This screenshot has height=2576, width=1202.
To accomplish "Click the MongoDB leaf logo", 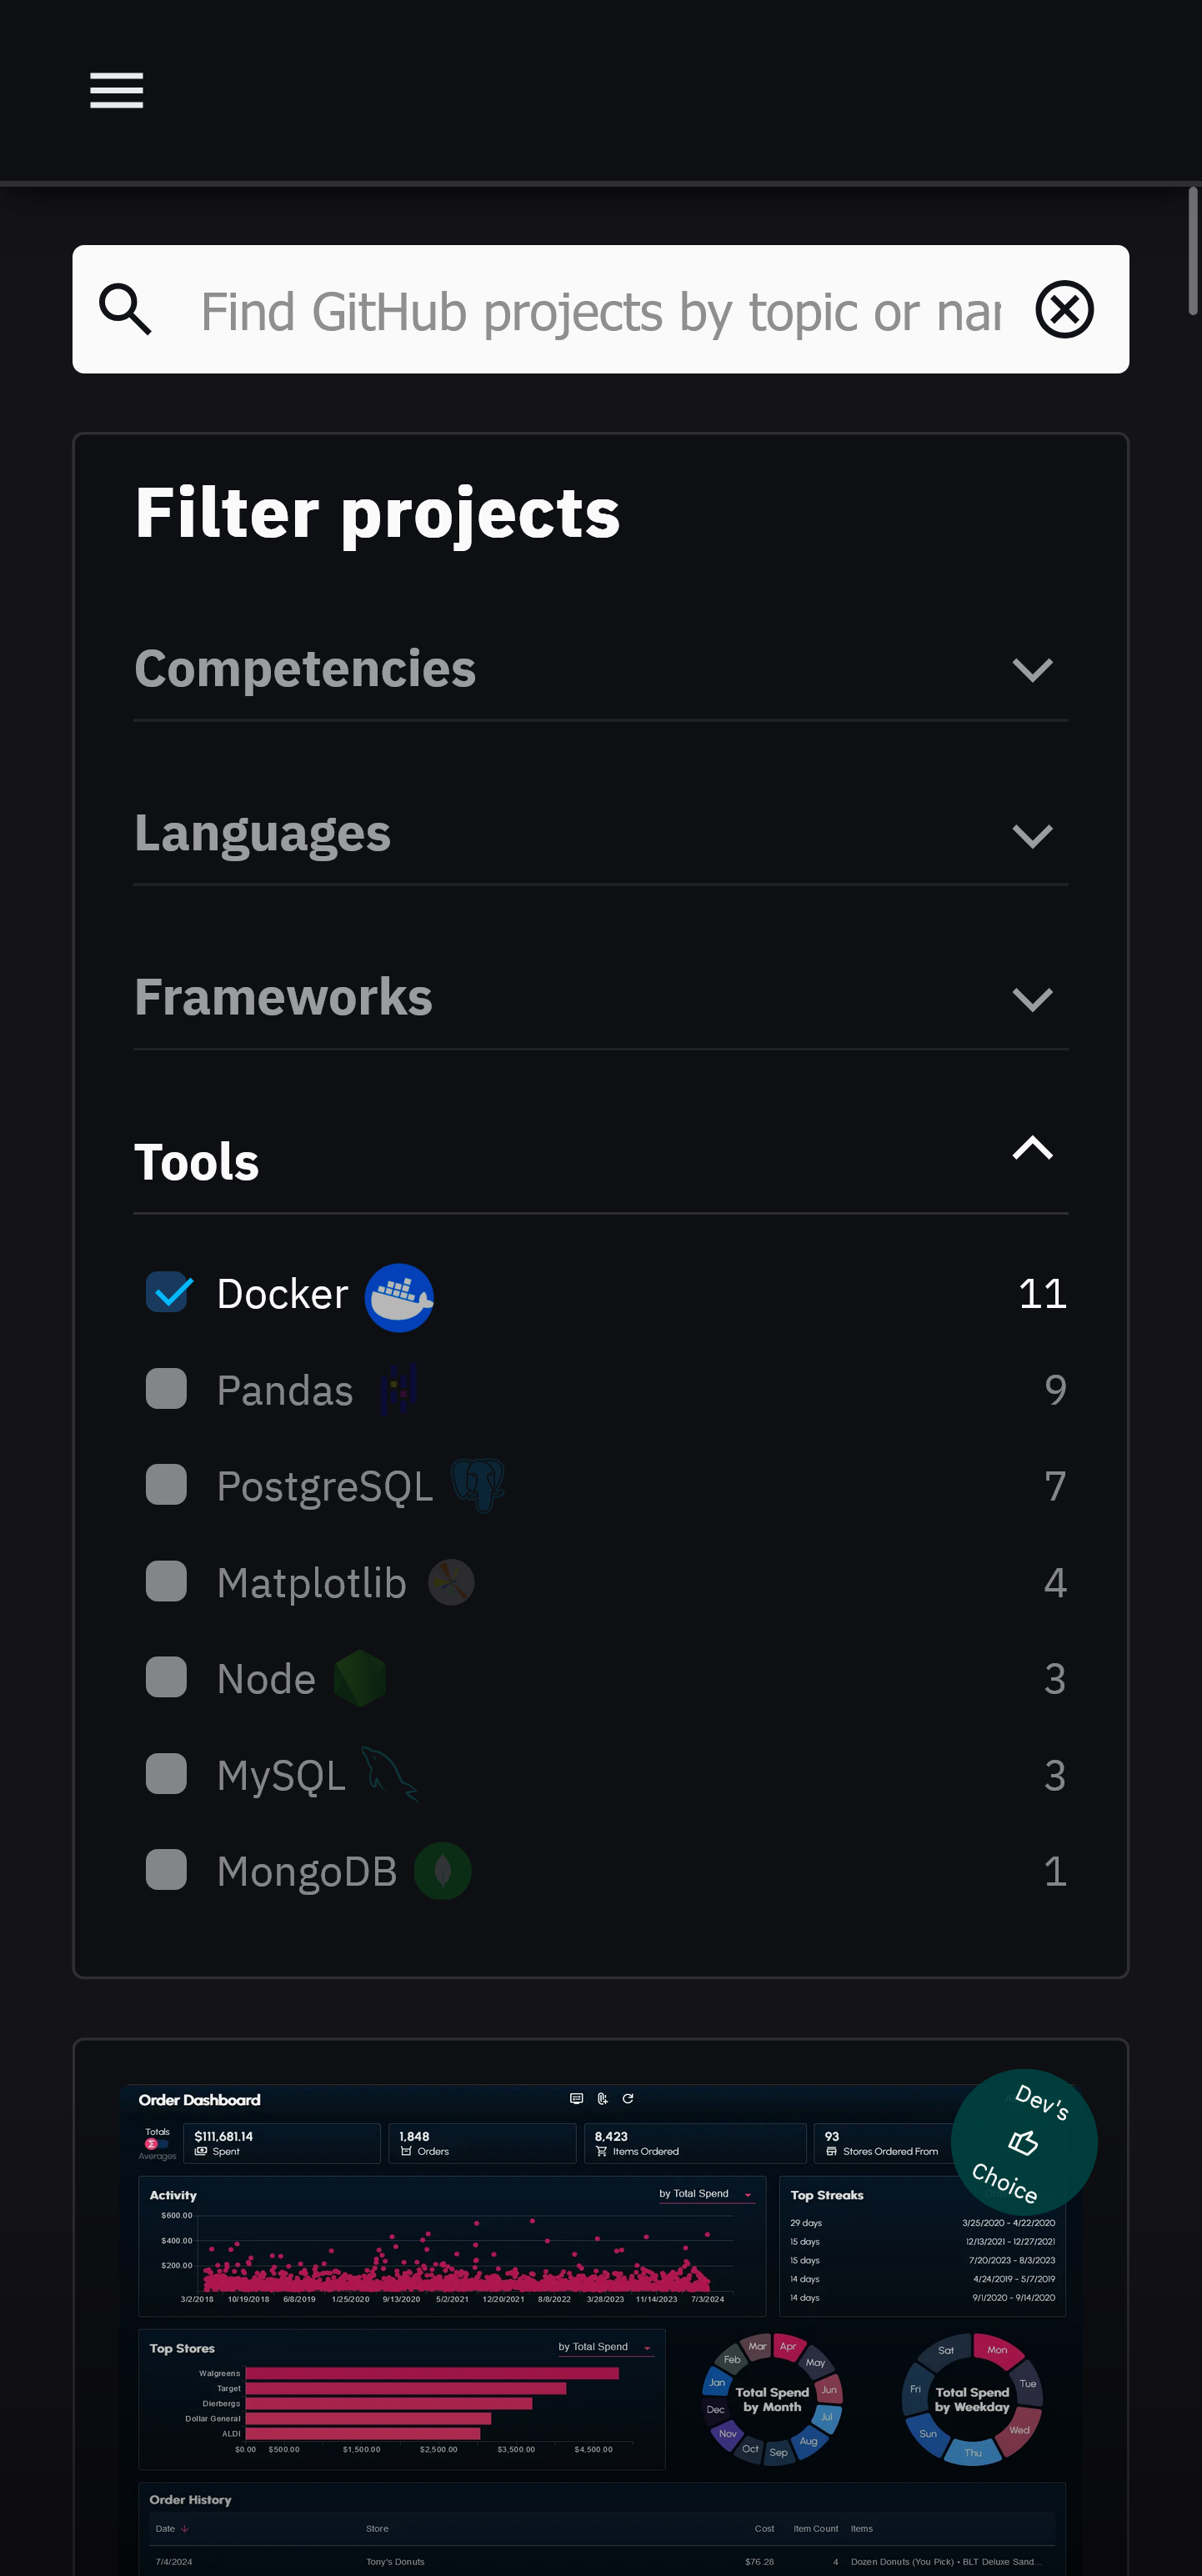I will 442,1871.
